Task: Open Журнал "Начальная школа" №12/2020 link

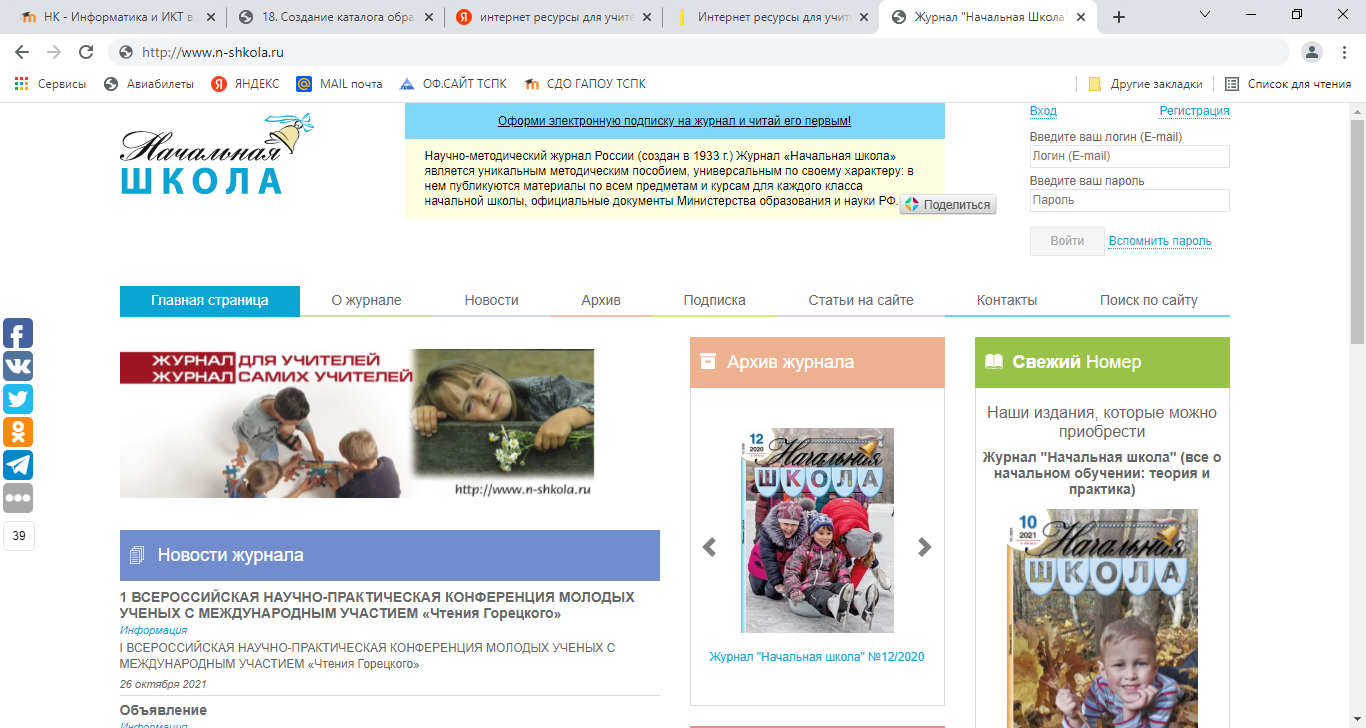Action: pyautogui.click(x=817, y=657)
